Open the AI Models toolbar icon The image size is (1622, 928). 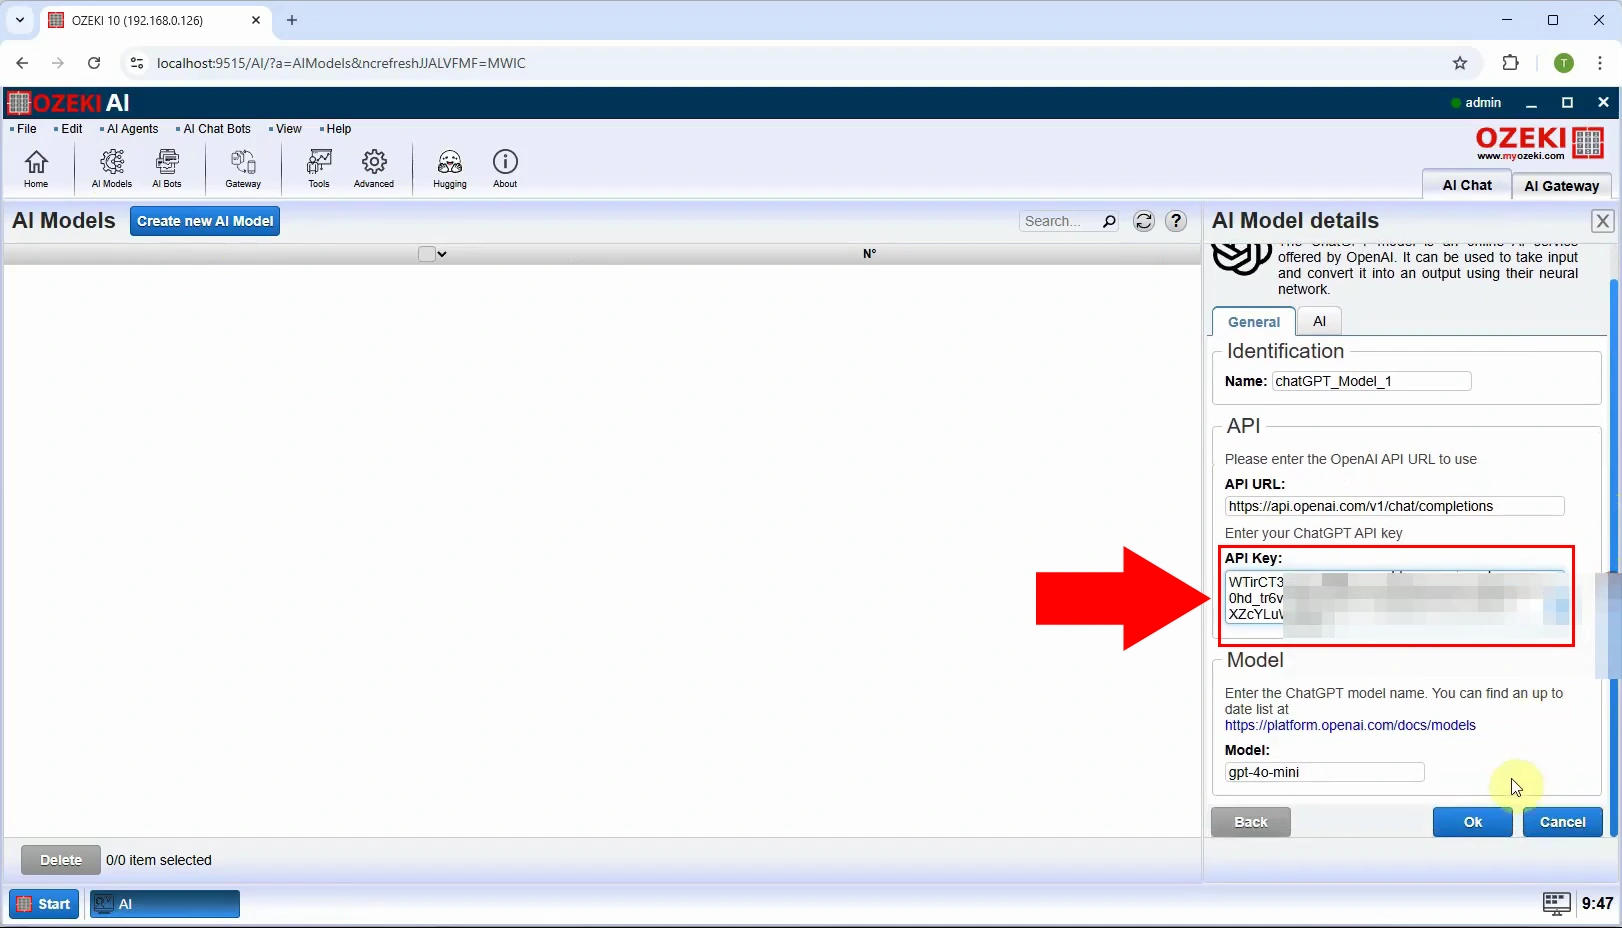click(x=112, y=168)
